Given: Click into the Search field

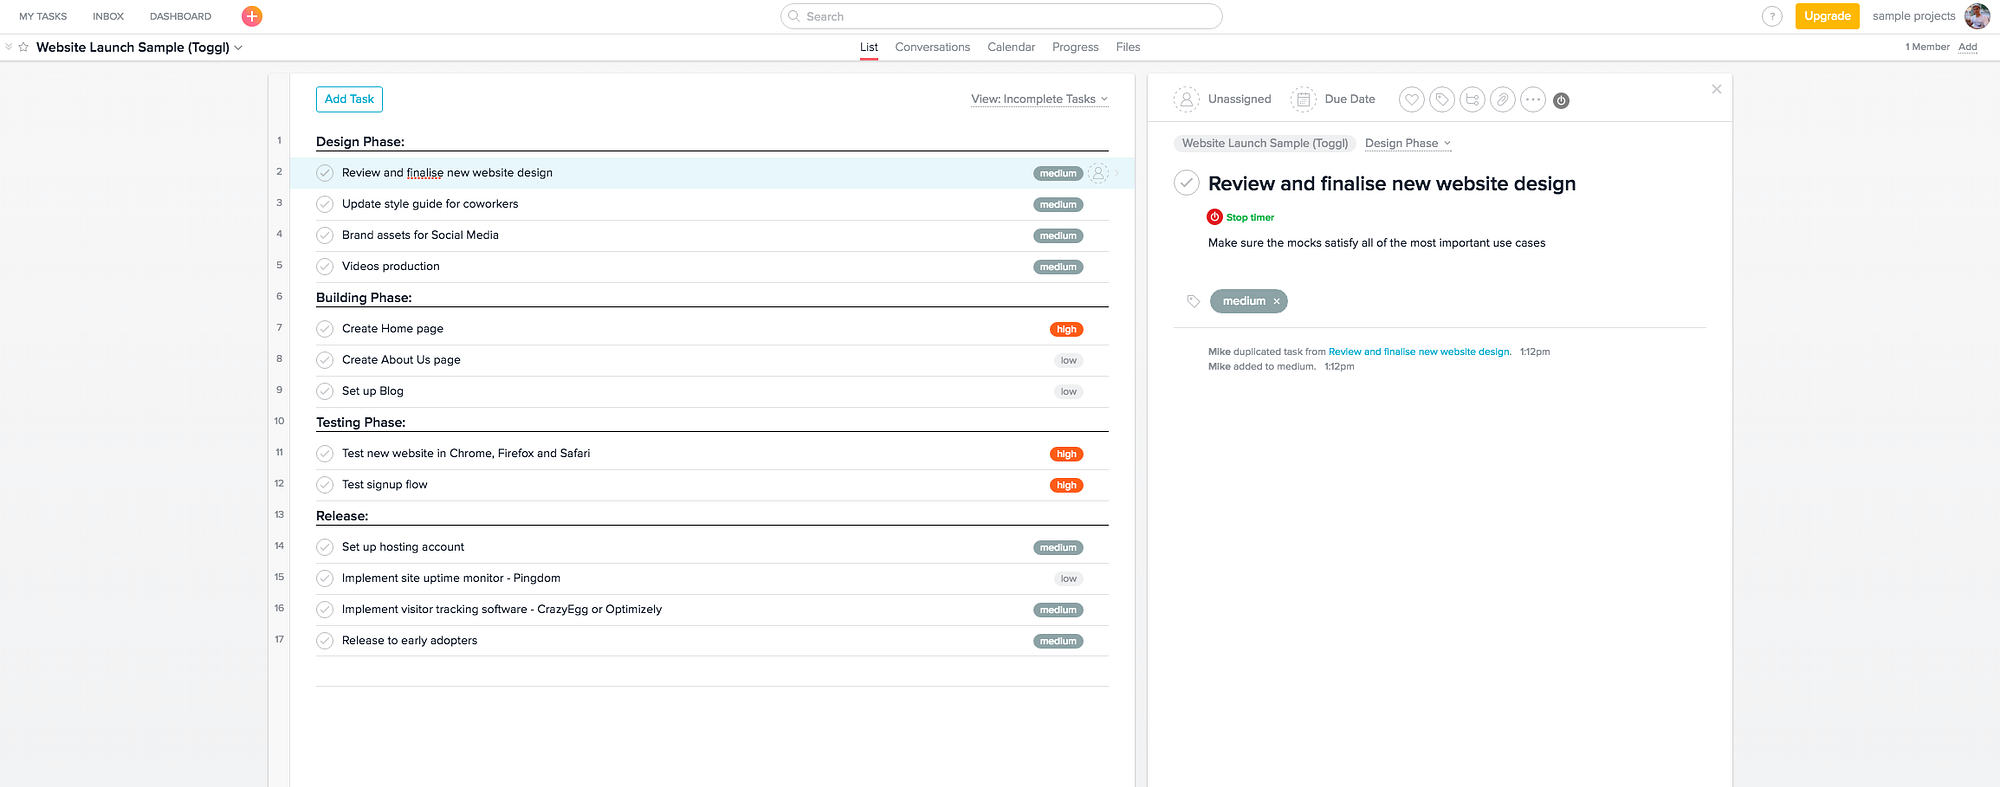Looking at the screenshot, I should pyautogui.click(x=1001, y=16).
